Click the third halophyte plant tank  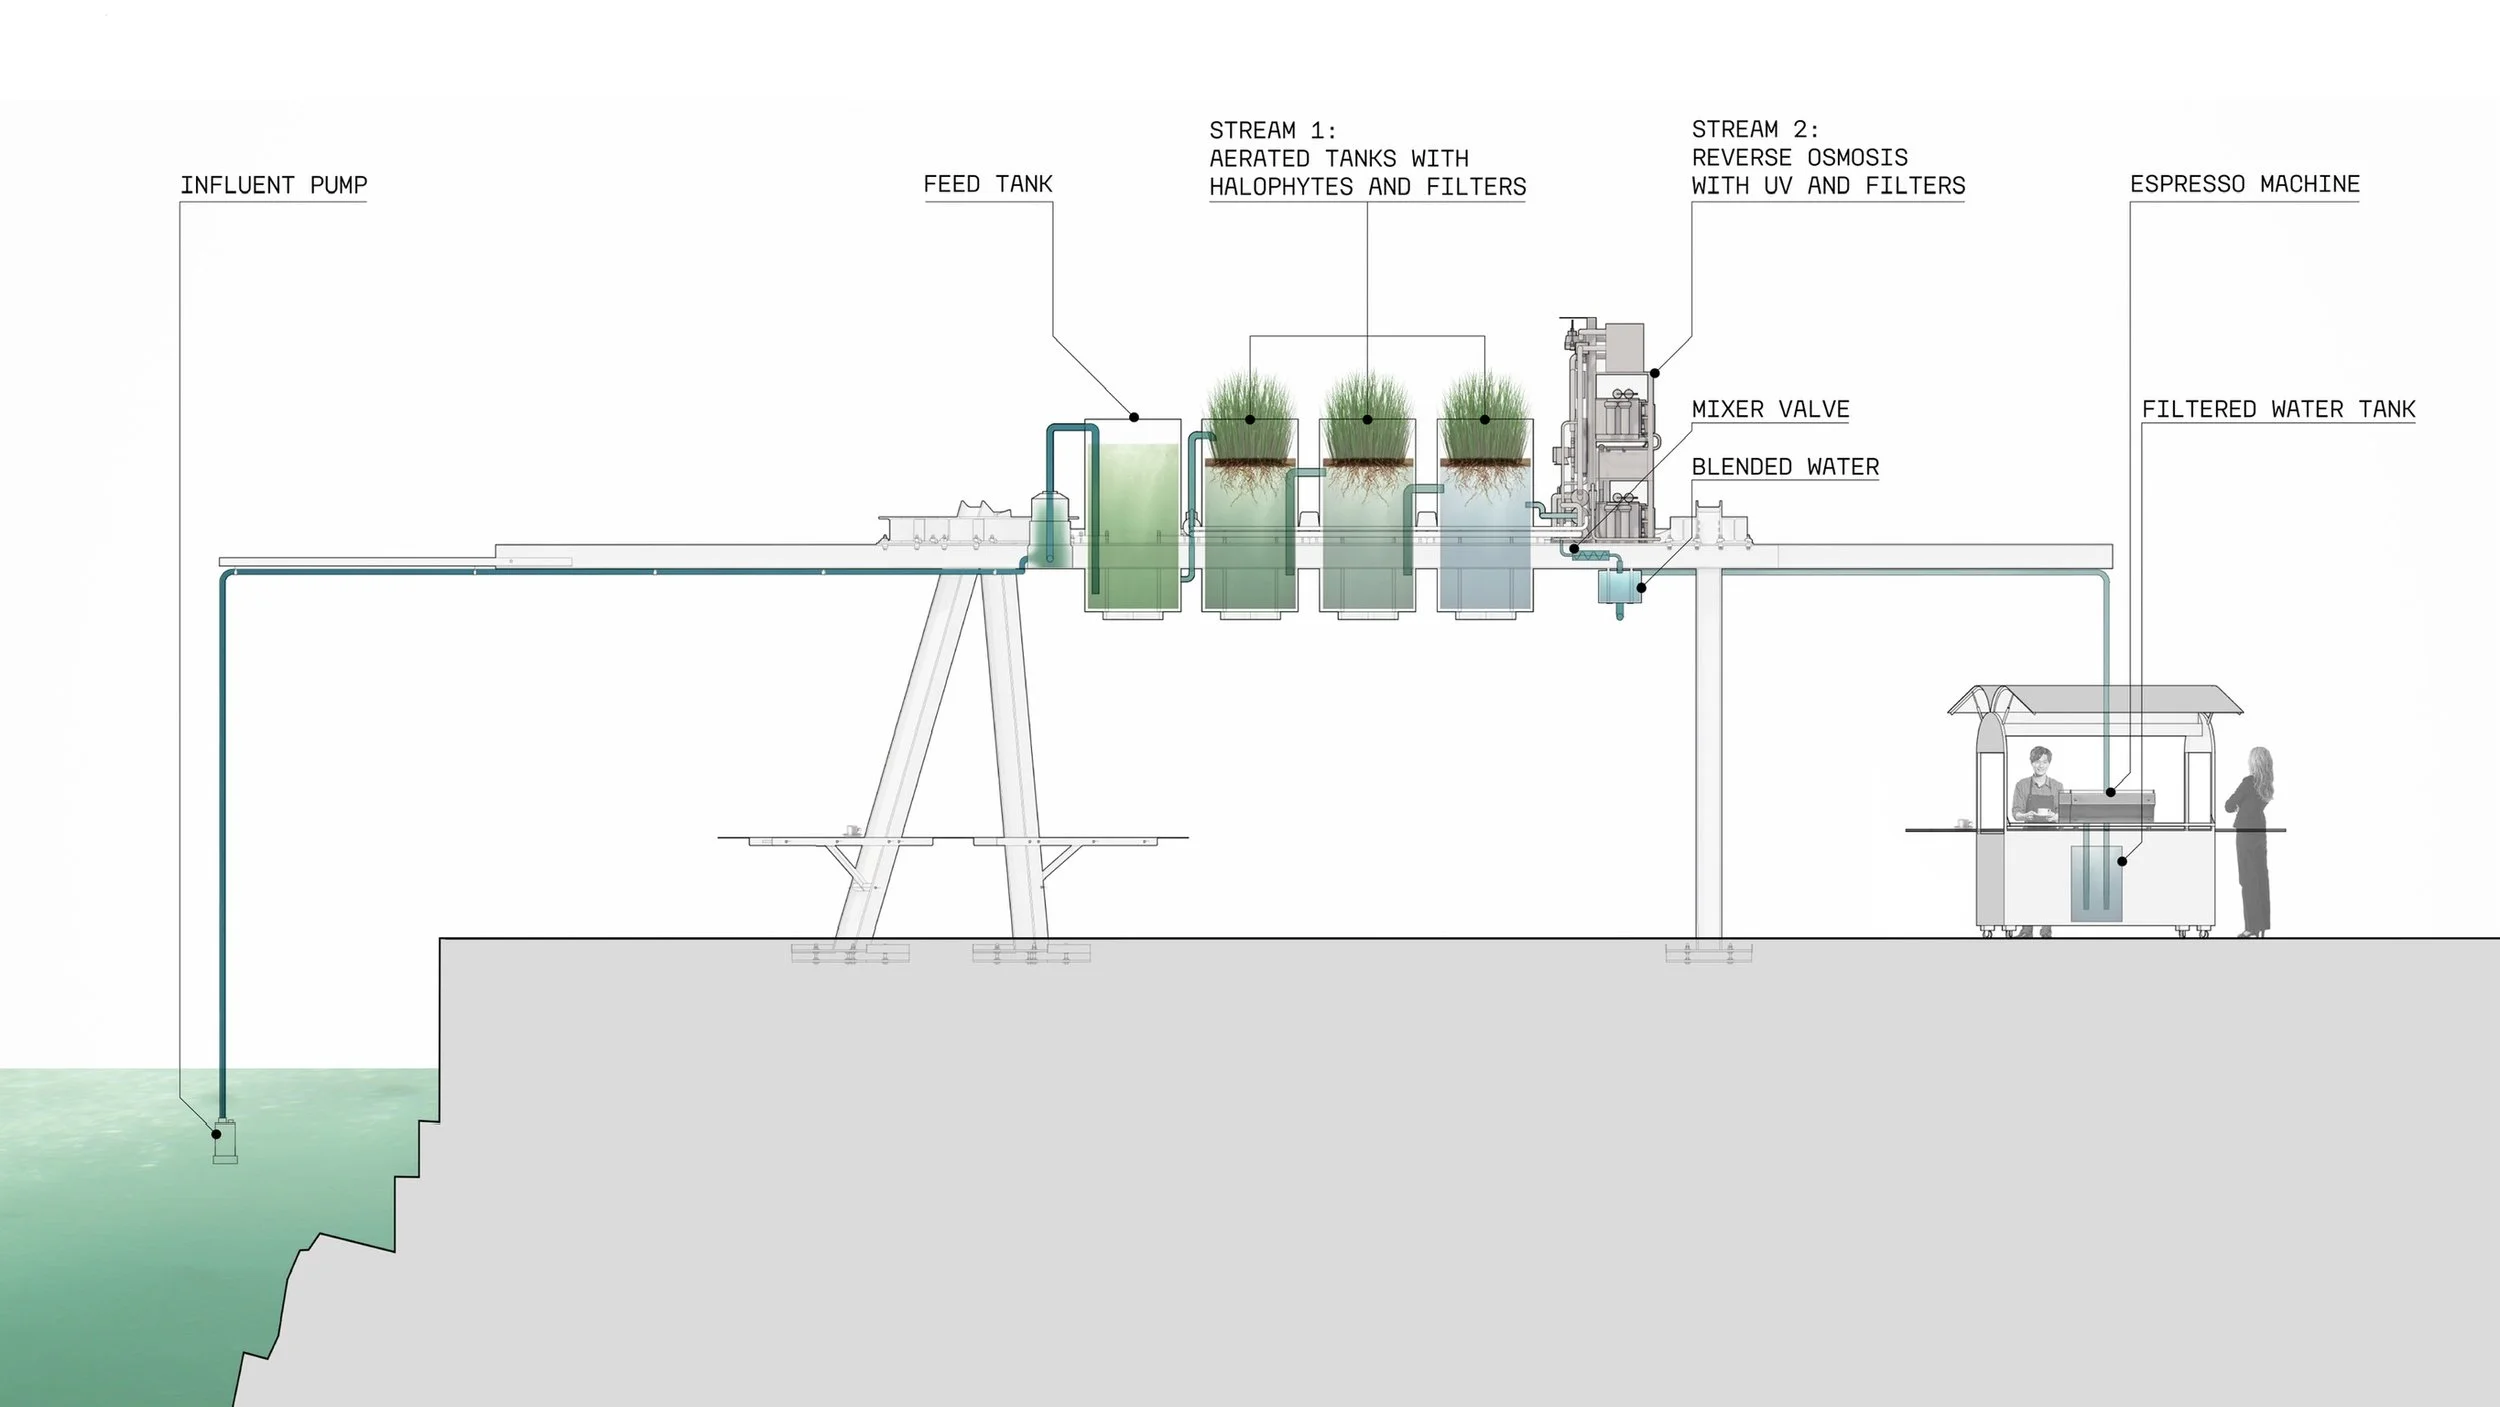click(1484, 520)
